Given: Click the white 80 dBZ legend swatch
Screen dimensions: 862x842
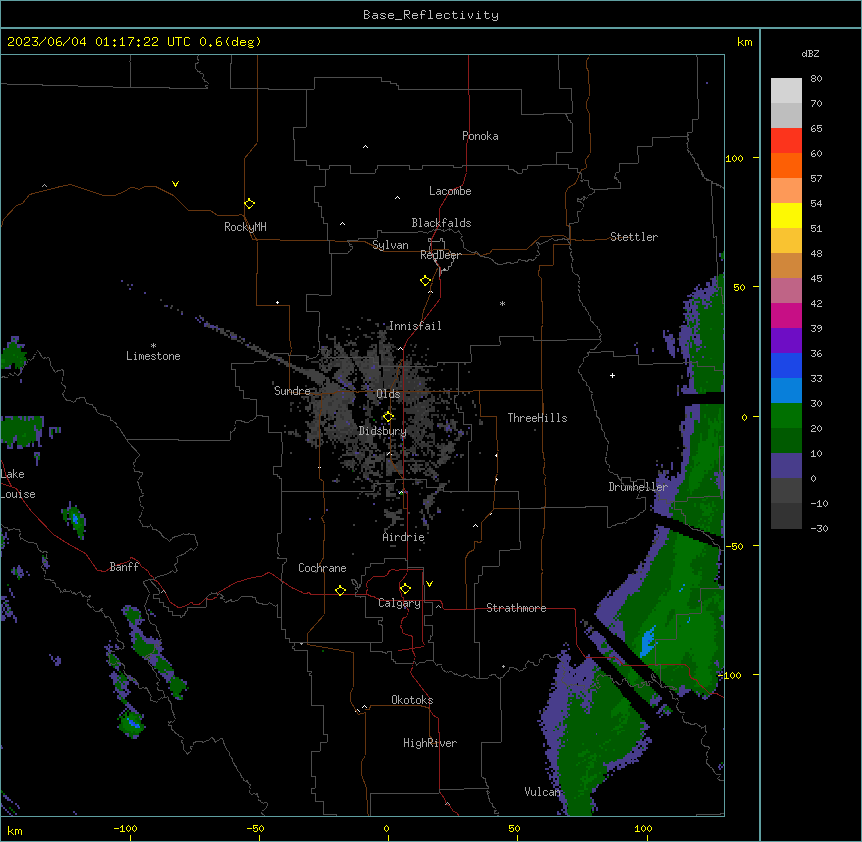Looking at the screenshot, I should pos(786,90).
